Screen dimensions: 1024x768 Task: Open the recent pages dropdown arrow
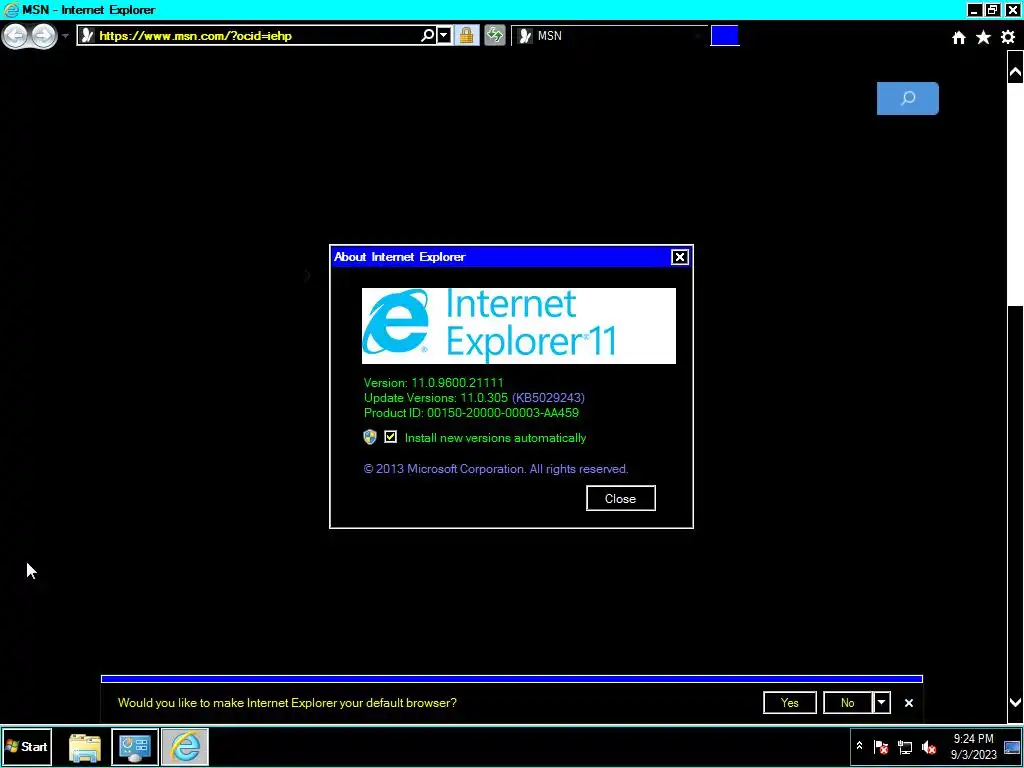65,36
